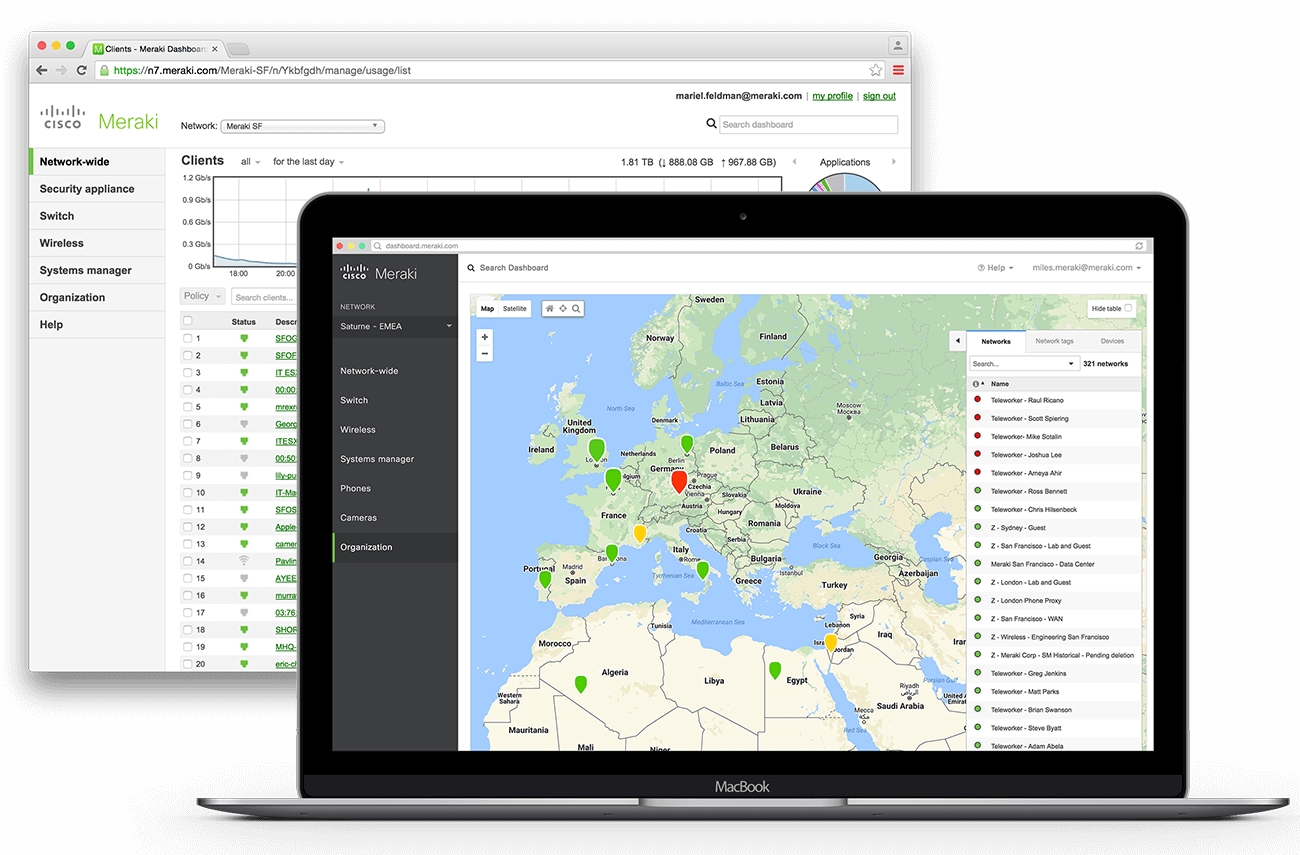Click the Cisco Meraki logo in dark sidebar
Image resolution: width=1300 pixels, height=855 pixels.
coord(378,273)
